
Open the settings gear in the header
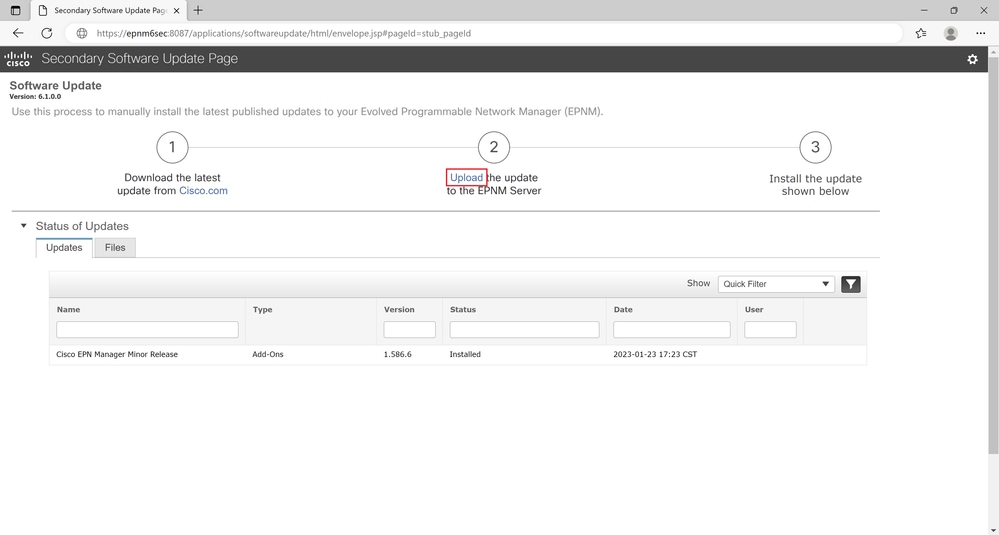[972, 59]
